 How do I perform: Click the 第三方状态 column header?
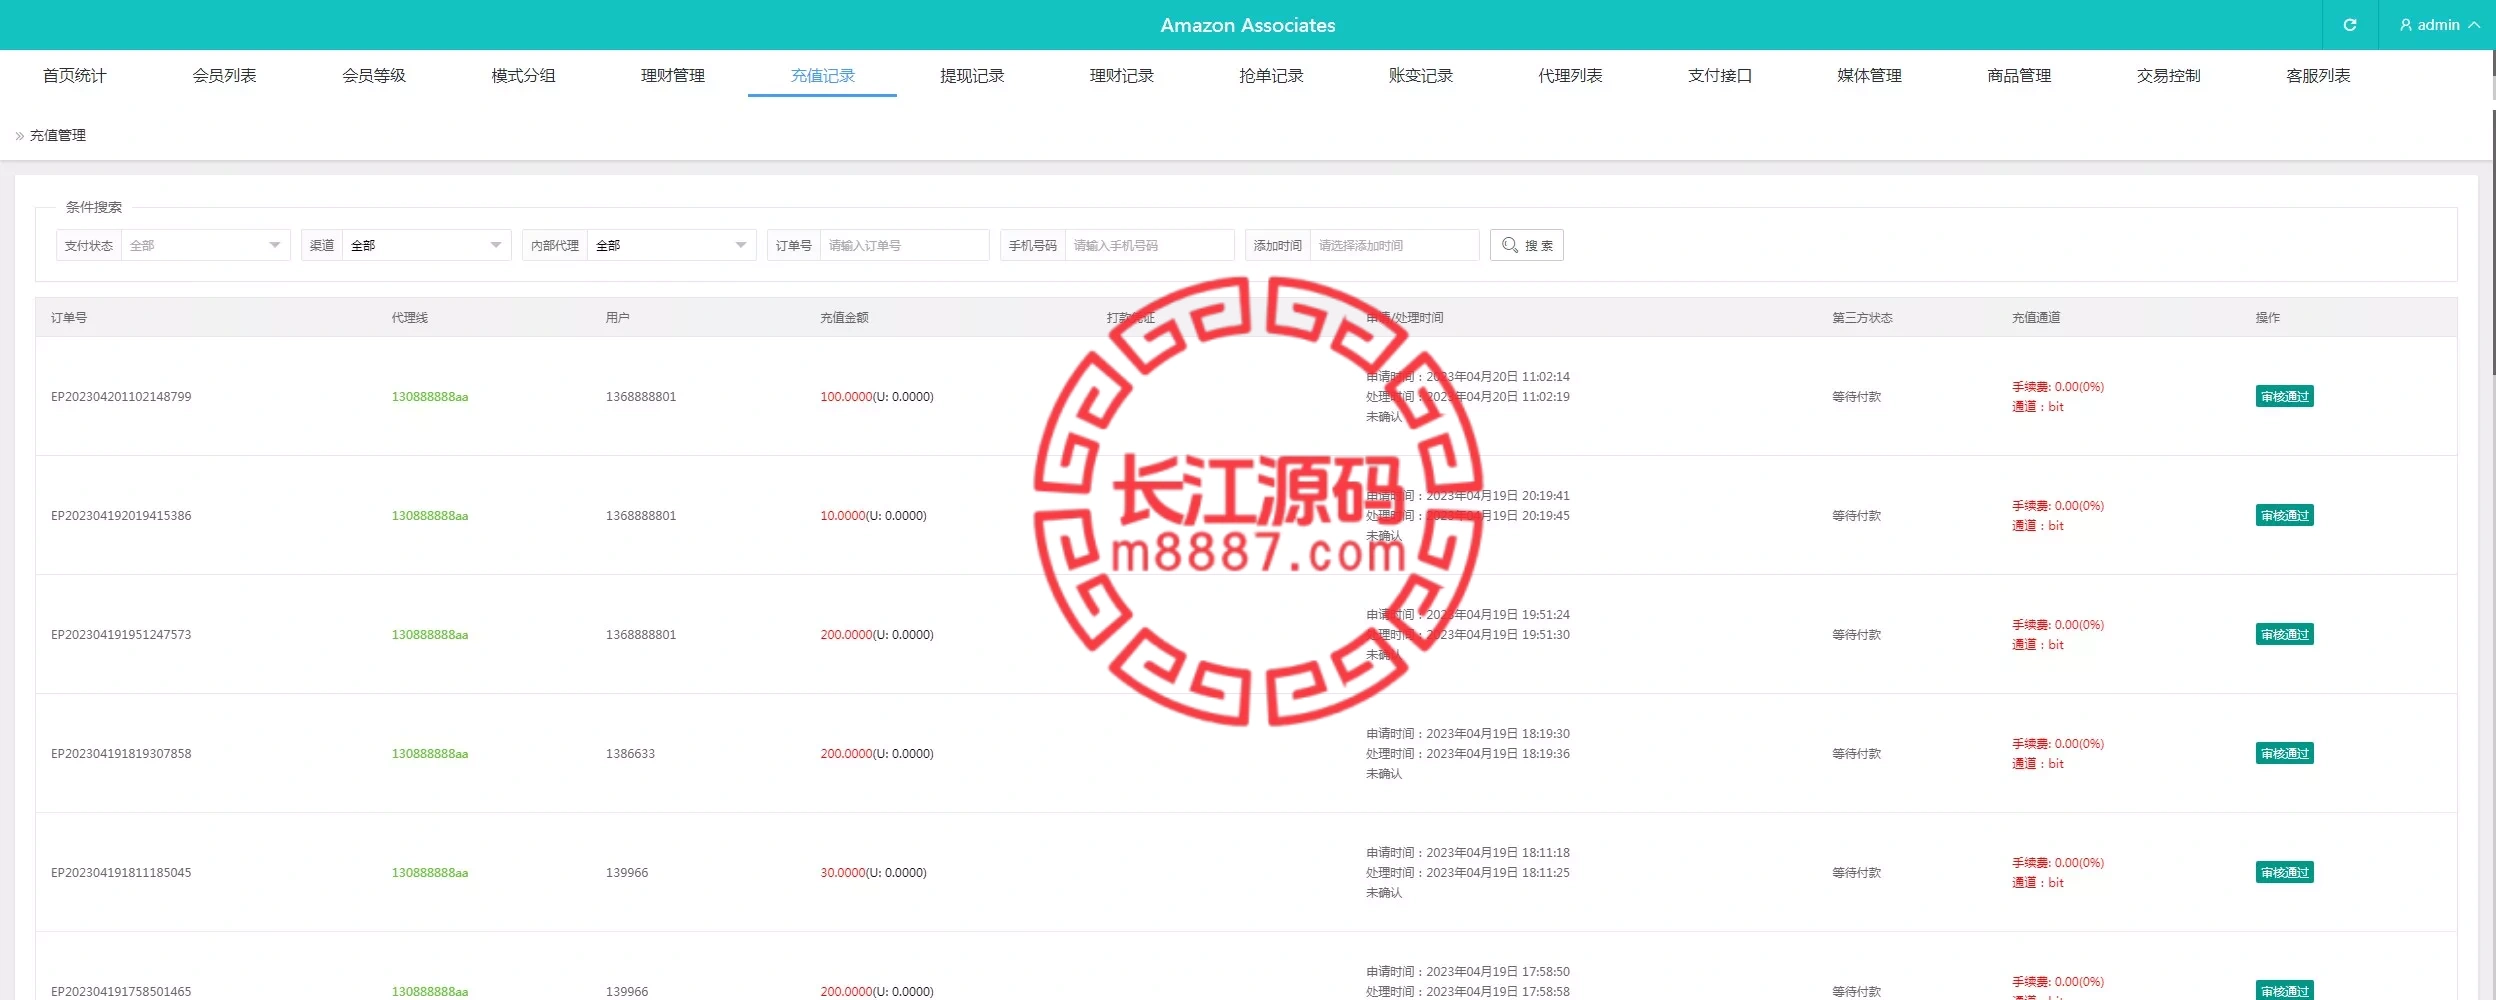1862,318
